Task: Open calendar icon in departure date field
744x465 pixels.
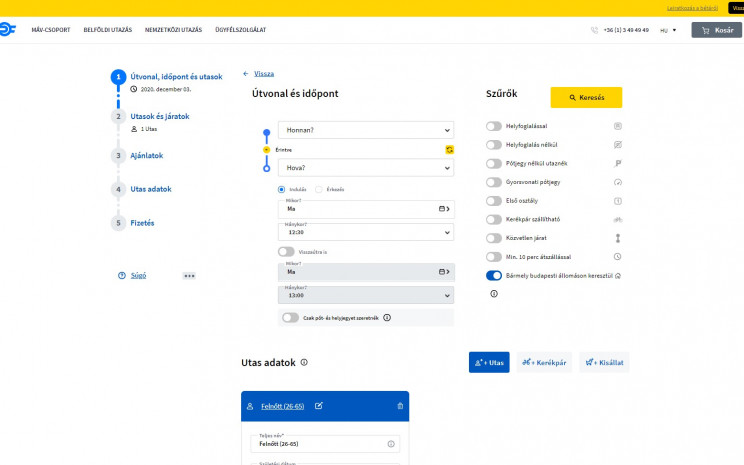Action: [442, 209]
